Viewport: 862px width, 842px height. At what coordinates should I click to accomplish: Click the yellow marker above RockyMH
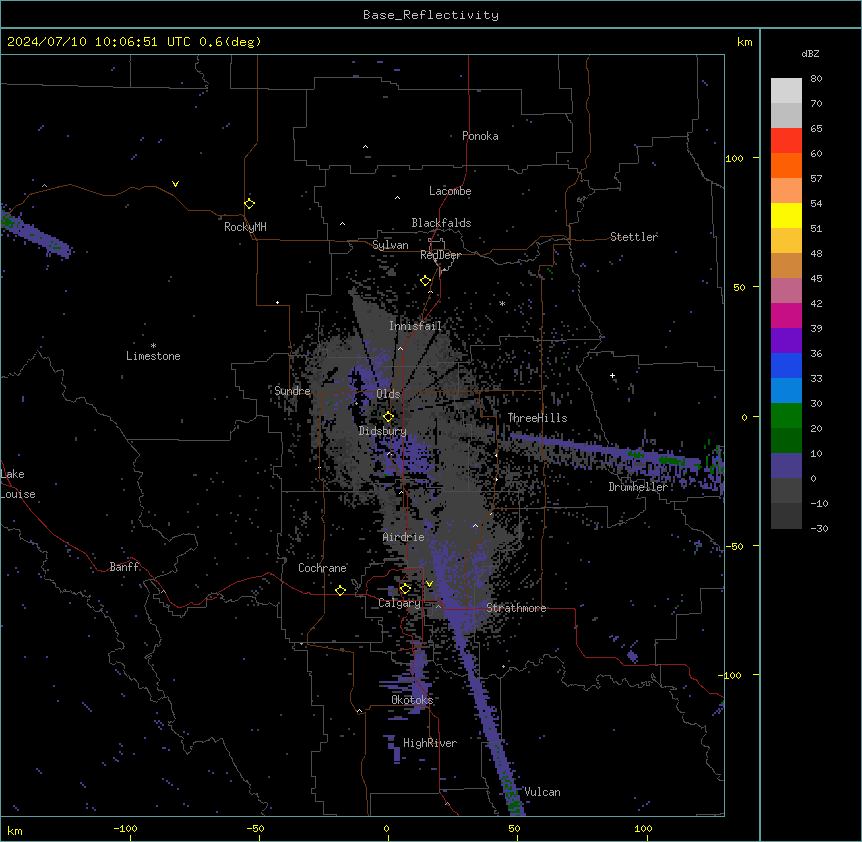coord(249,204)
